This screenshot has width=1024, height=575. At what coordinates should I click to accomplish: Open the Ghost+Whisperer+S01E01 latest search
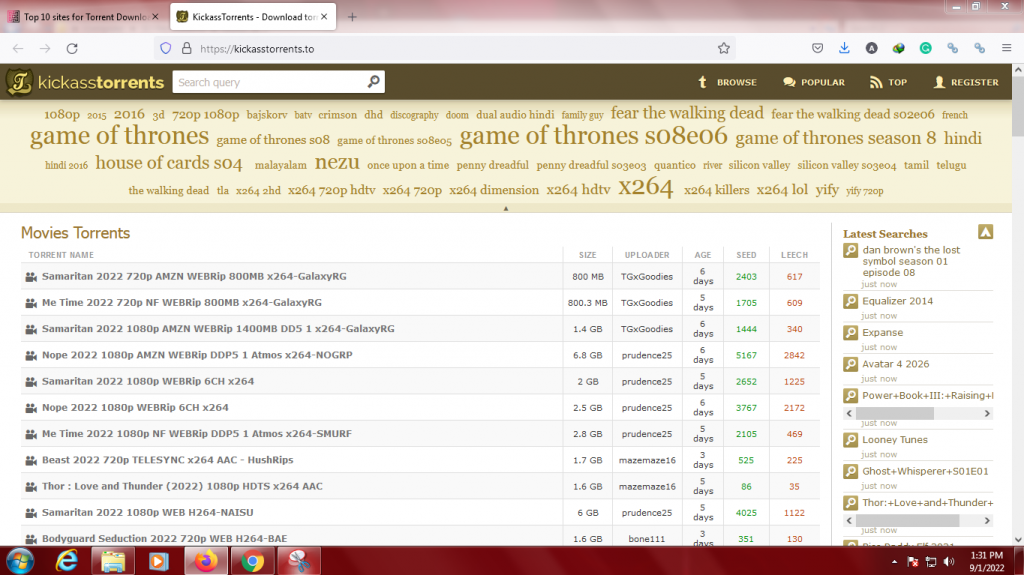[925, 471]
